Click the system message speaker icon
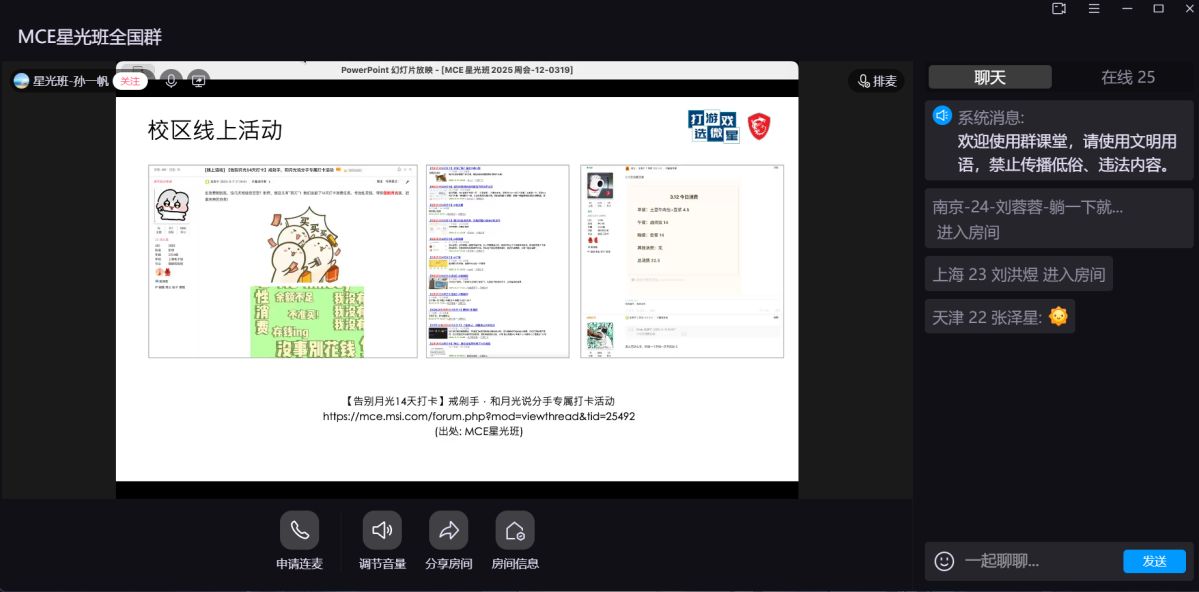1199x592 pixels. tap(942, 115)
